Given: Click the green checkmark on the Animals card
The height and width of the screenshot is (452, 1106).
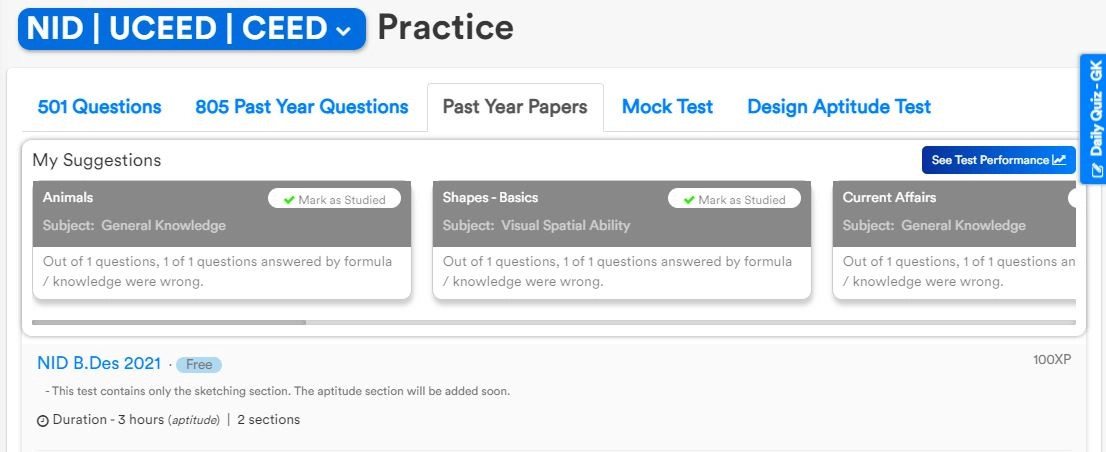Looking at the screenshot, I should tap(290, 199).
